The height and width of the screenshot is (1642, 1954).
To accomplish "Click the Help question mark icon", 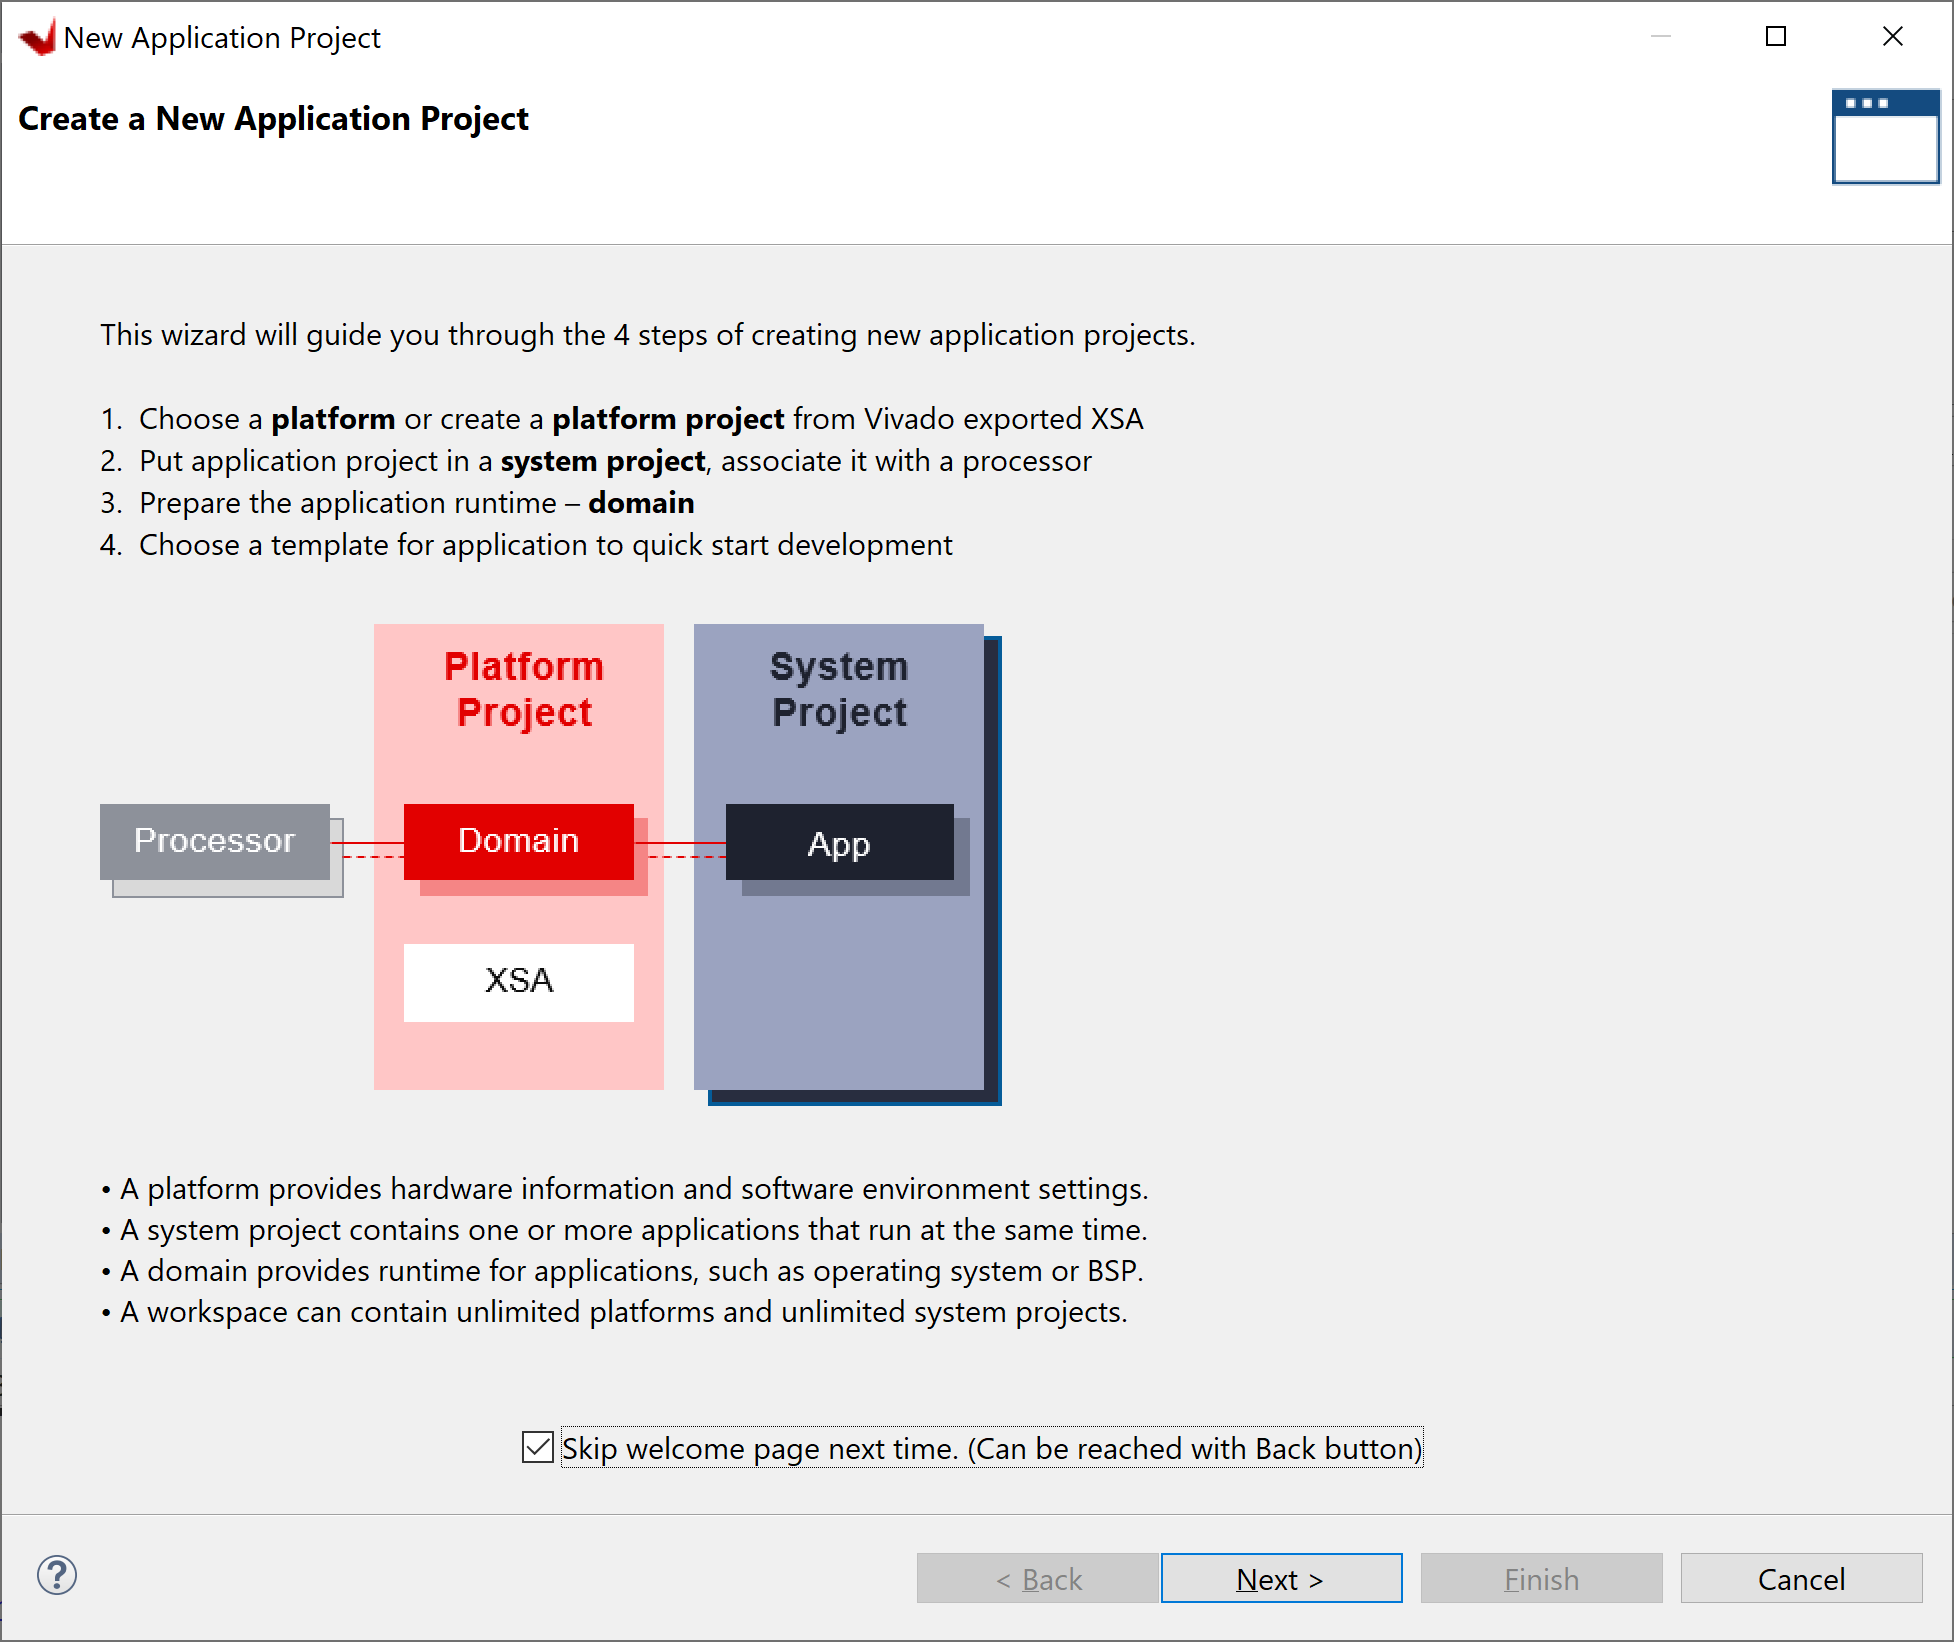I will click(57, 1575).
